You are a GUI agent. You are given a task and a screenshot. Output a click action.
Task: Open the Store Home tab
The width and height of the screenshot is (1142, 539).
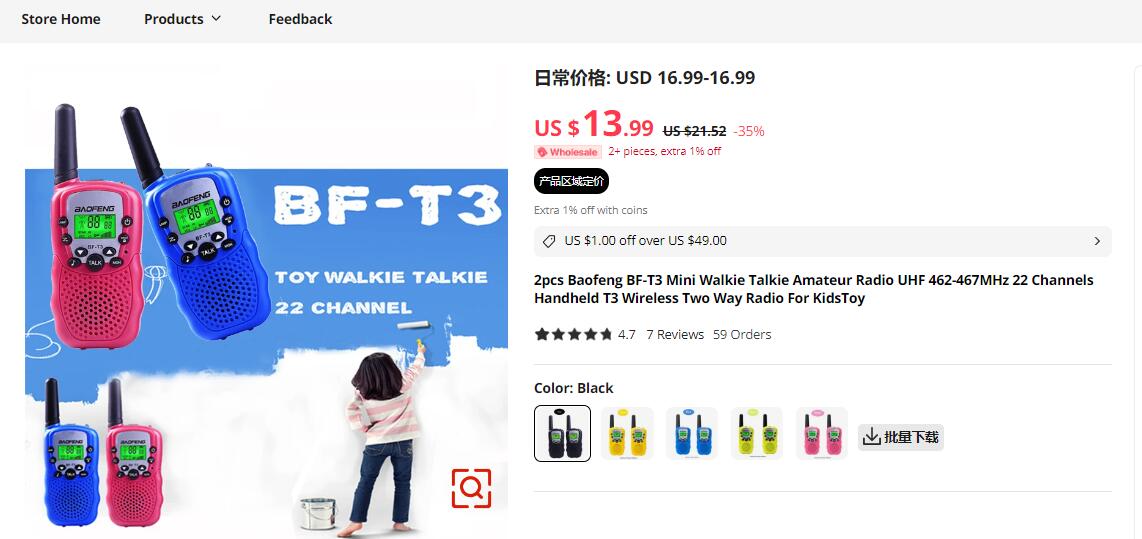point(61,19)
